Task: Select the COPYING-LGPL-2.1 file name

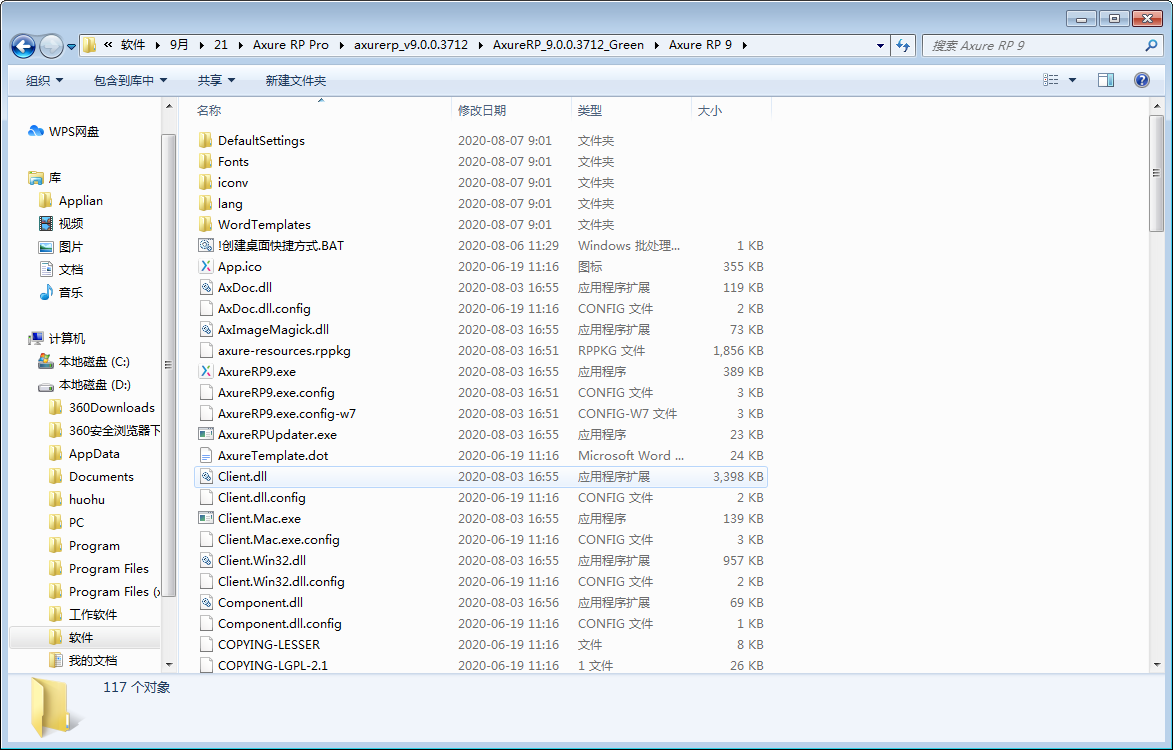Action: point(272,666)
